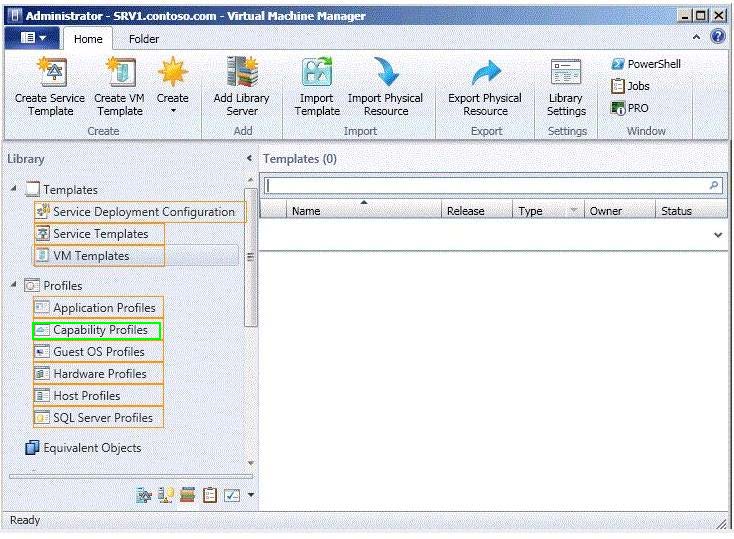Show the Jobs window
The height and width of the screenshot is (539, 734).
point(630,86)
